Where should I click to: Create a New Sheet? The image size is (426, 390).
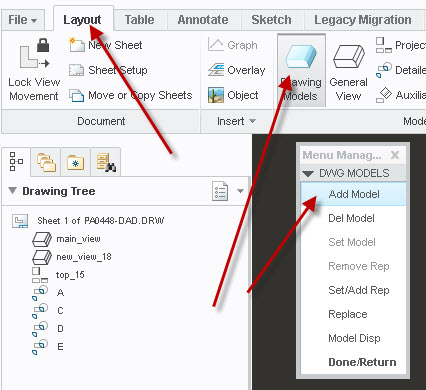coord(105,45)
